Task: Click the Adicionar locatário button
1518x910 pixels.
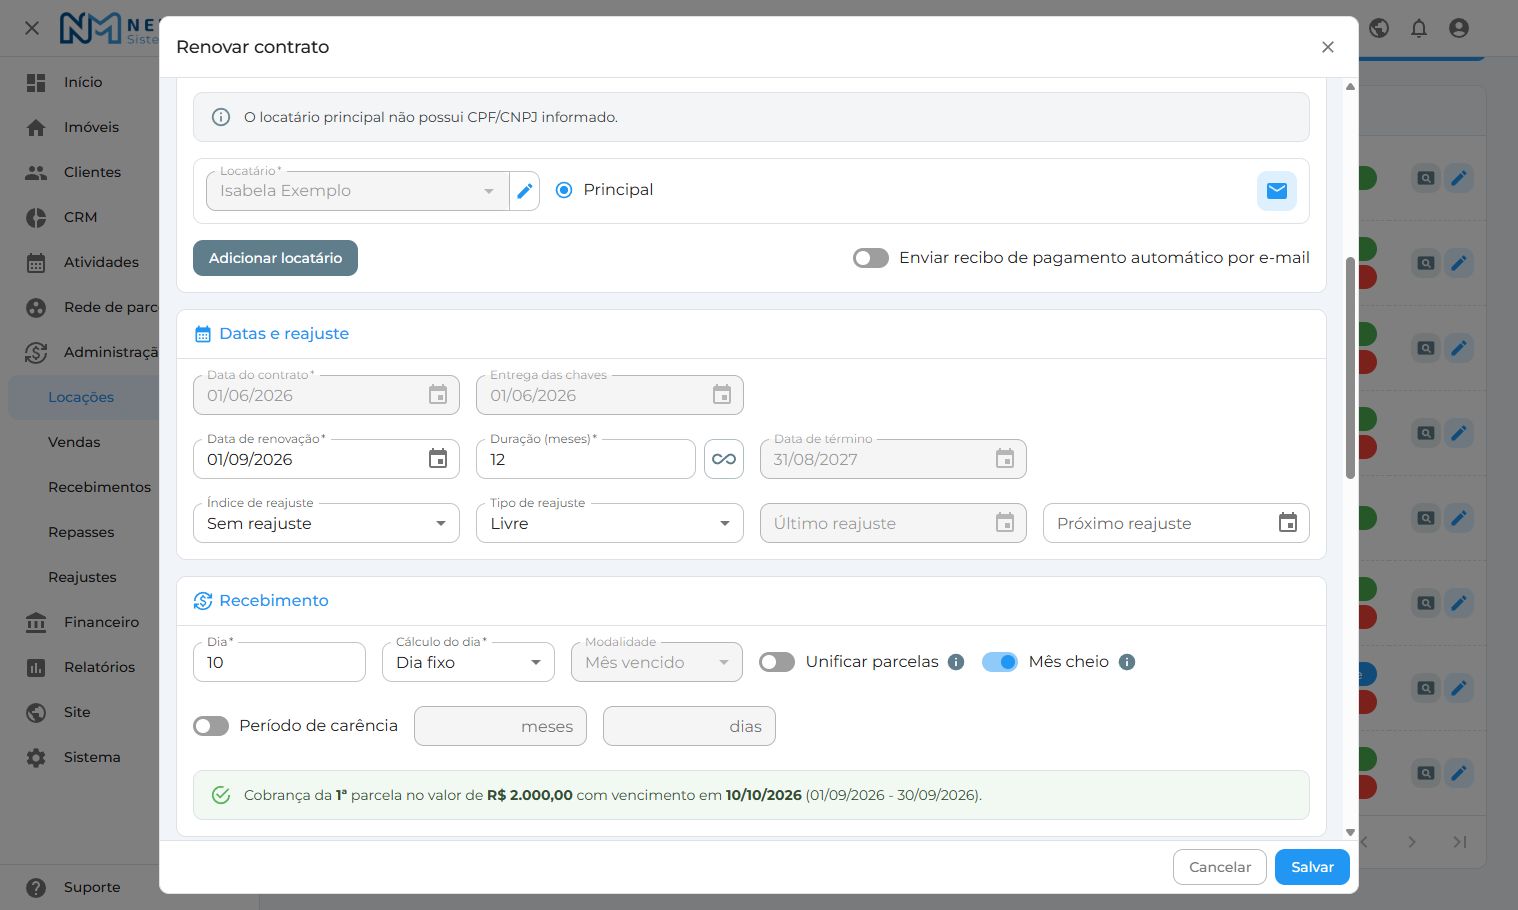Action: 275,258
